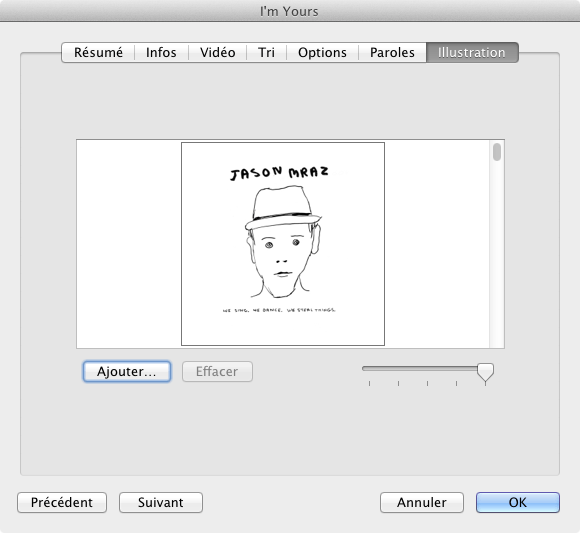Open the Options tab
Viewport: 580px width, 533px height.
322,53
